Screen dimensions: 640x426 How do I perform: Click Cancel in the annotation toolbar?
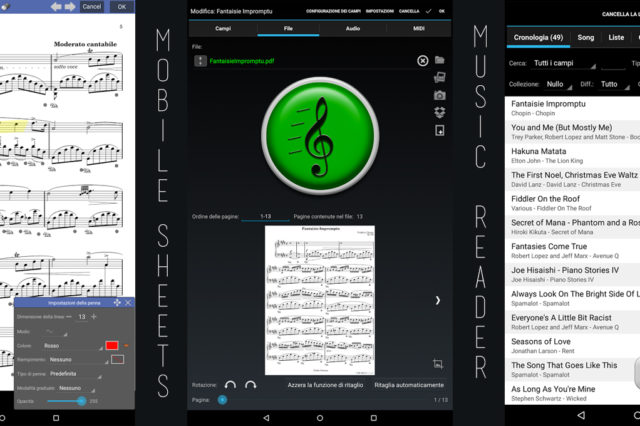click(91, 7)
